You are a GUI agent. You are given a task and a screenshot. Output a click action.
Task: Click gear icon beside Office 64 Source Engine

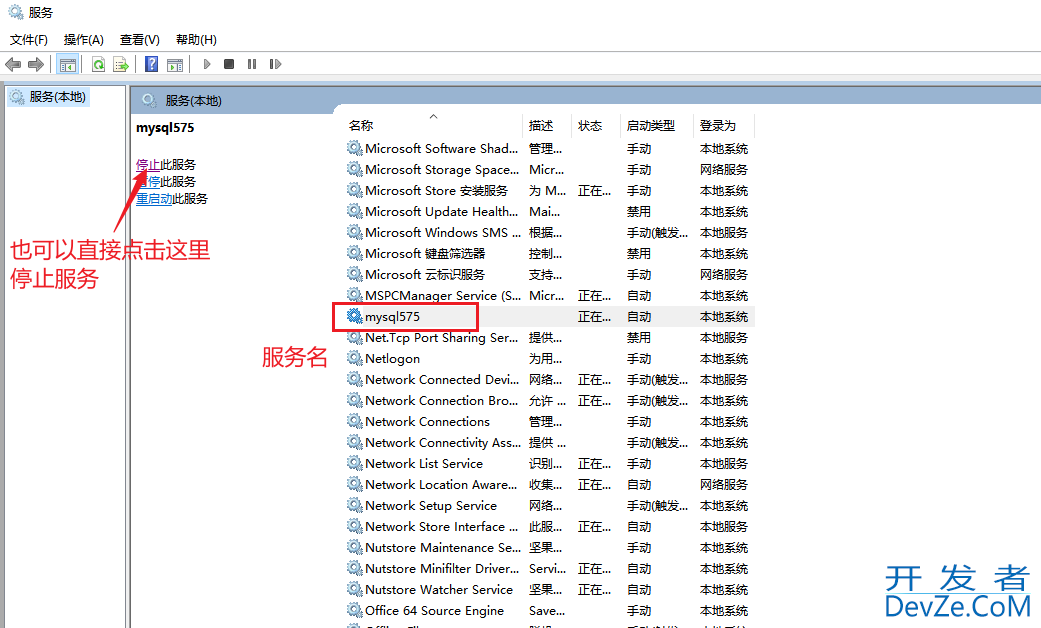[355, 610]
